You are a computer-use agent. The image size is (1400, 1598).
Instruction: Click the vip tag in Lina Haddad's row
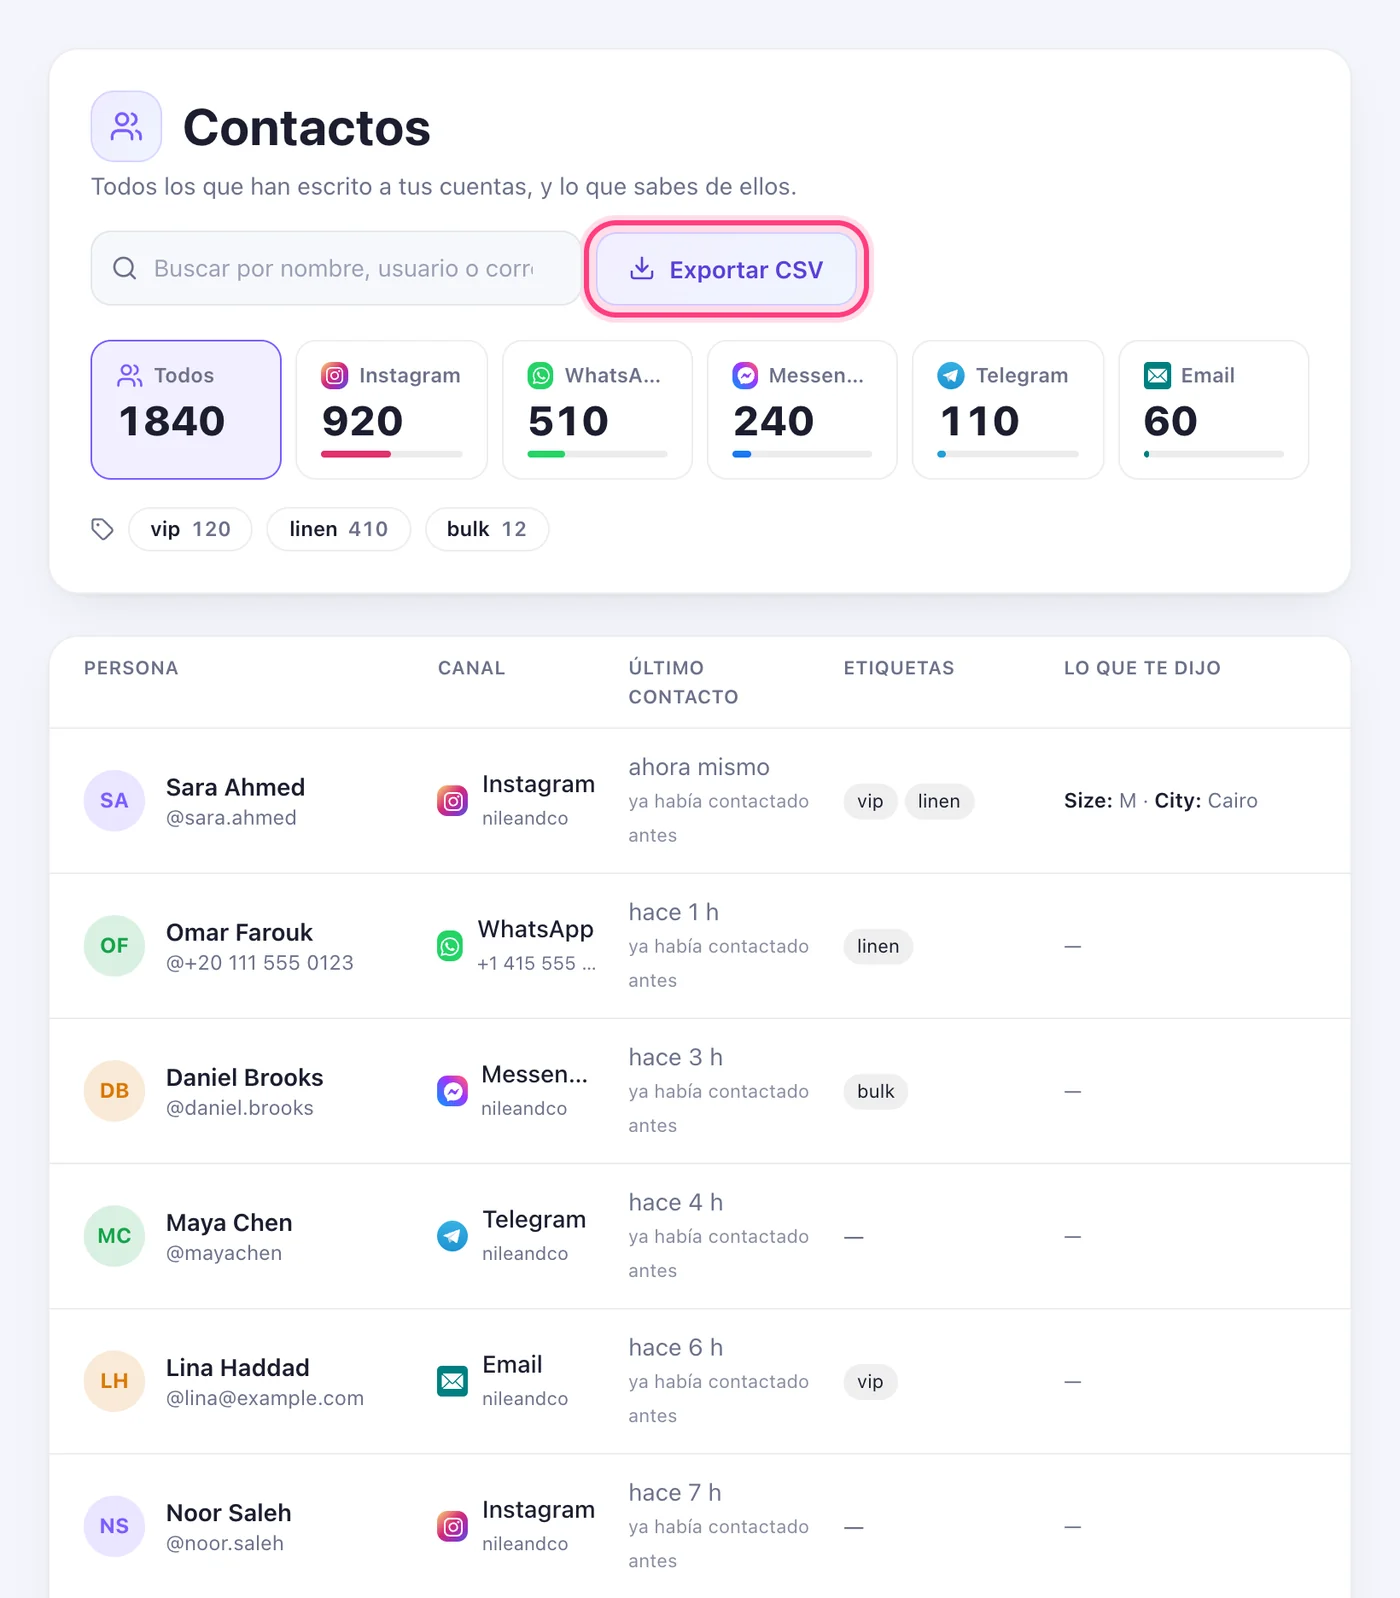click(x=870, y=1381)
